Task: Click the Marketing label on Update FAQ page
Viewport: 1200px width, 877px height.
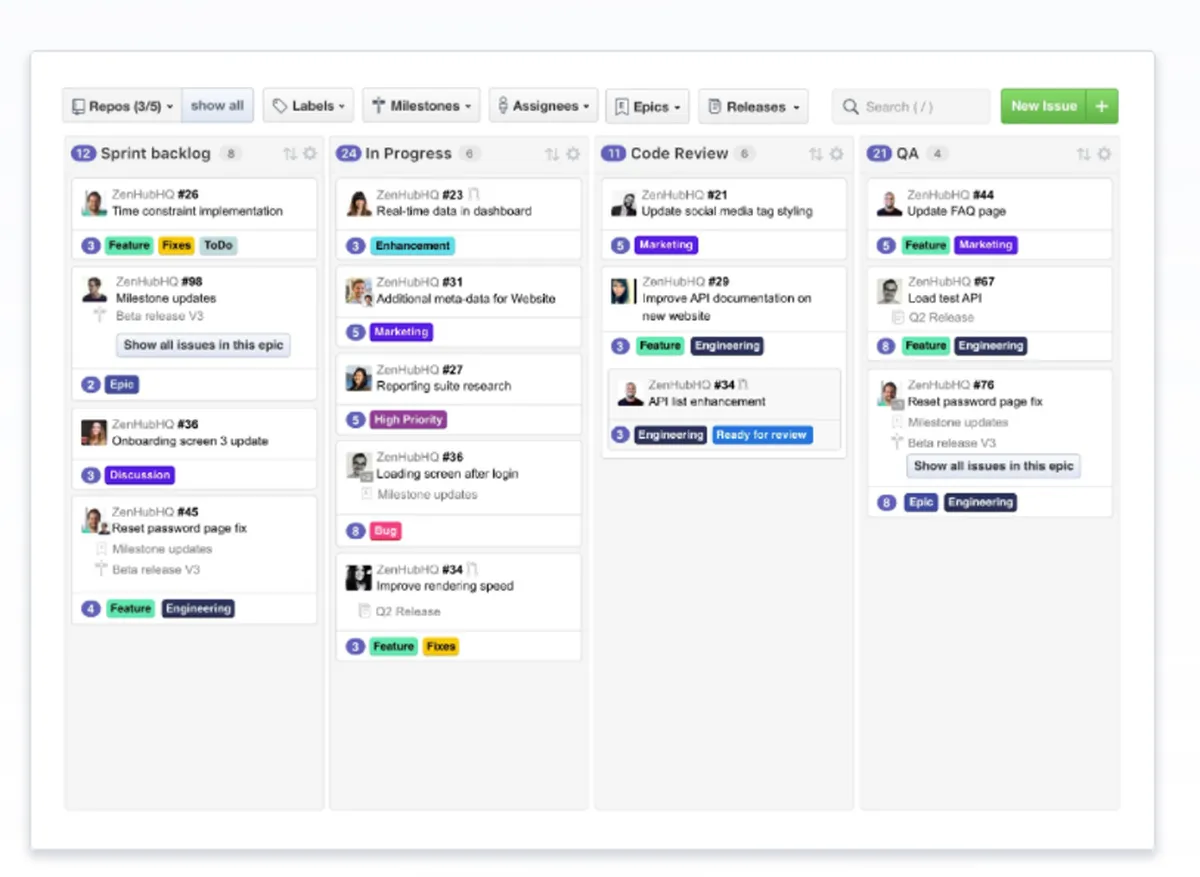Action: 986,245
